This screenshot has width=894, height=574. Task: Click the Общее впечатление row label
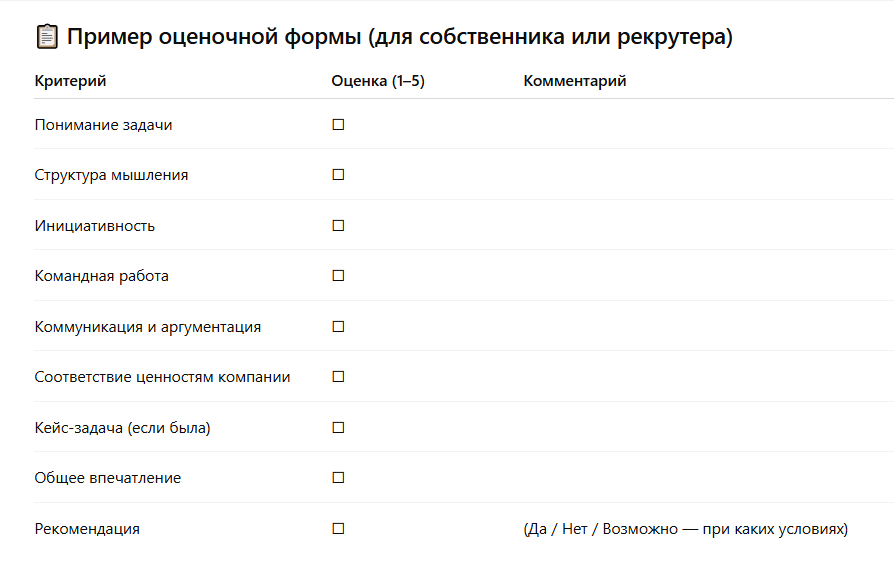107,478
